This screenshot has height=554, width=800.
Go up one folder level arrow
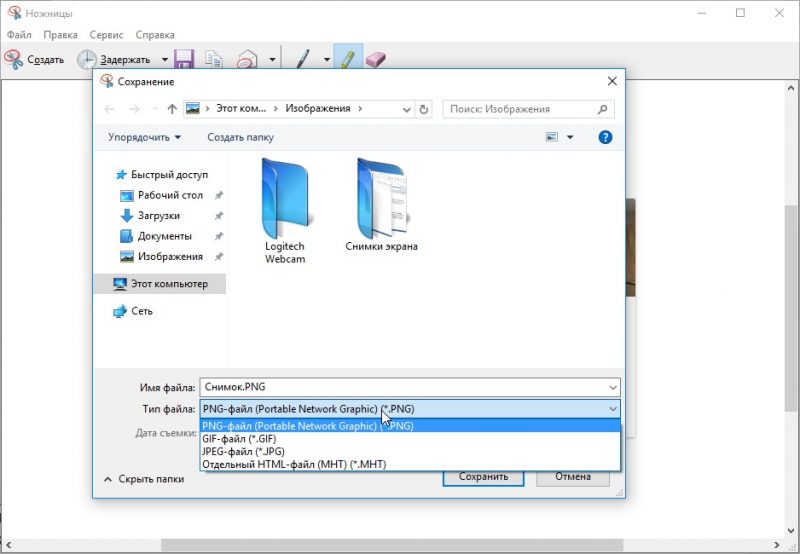click(x=172, y=109)
